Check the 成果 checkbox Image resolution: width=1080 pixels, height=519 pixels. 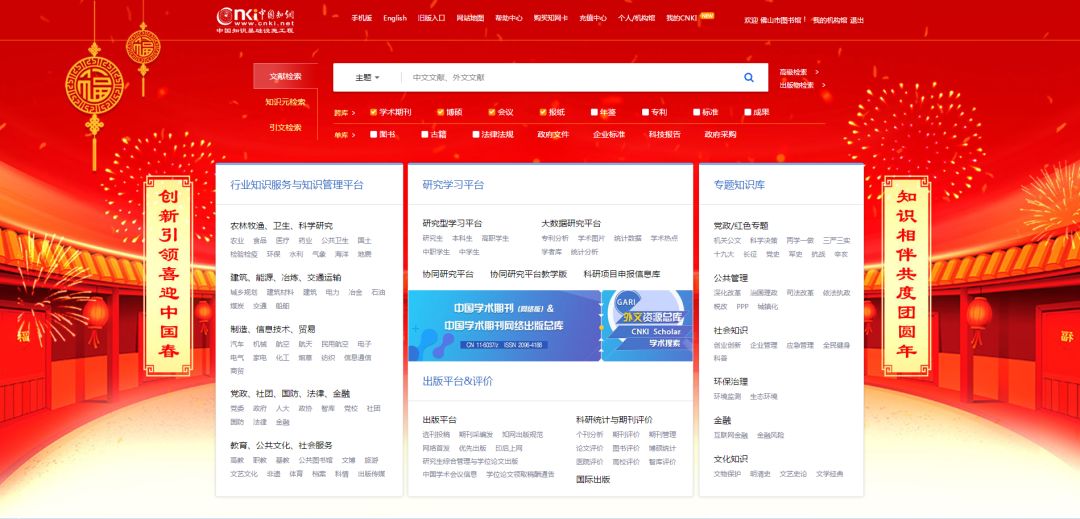(x=747, y=112)
